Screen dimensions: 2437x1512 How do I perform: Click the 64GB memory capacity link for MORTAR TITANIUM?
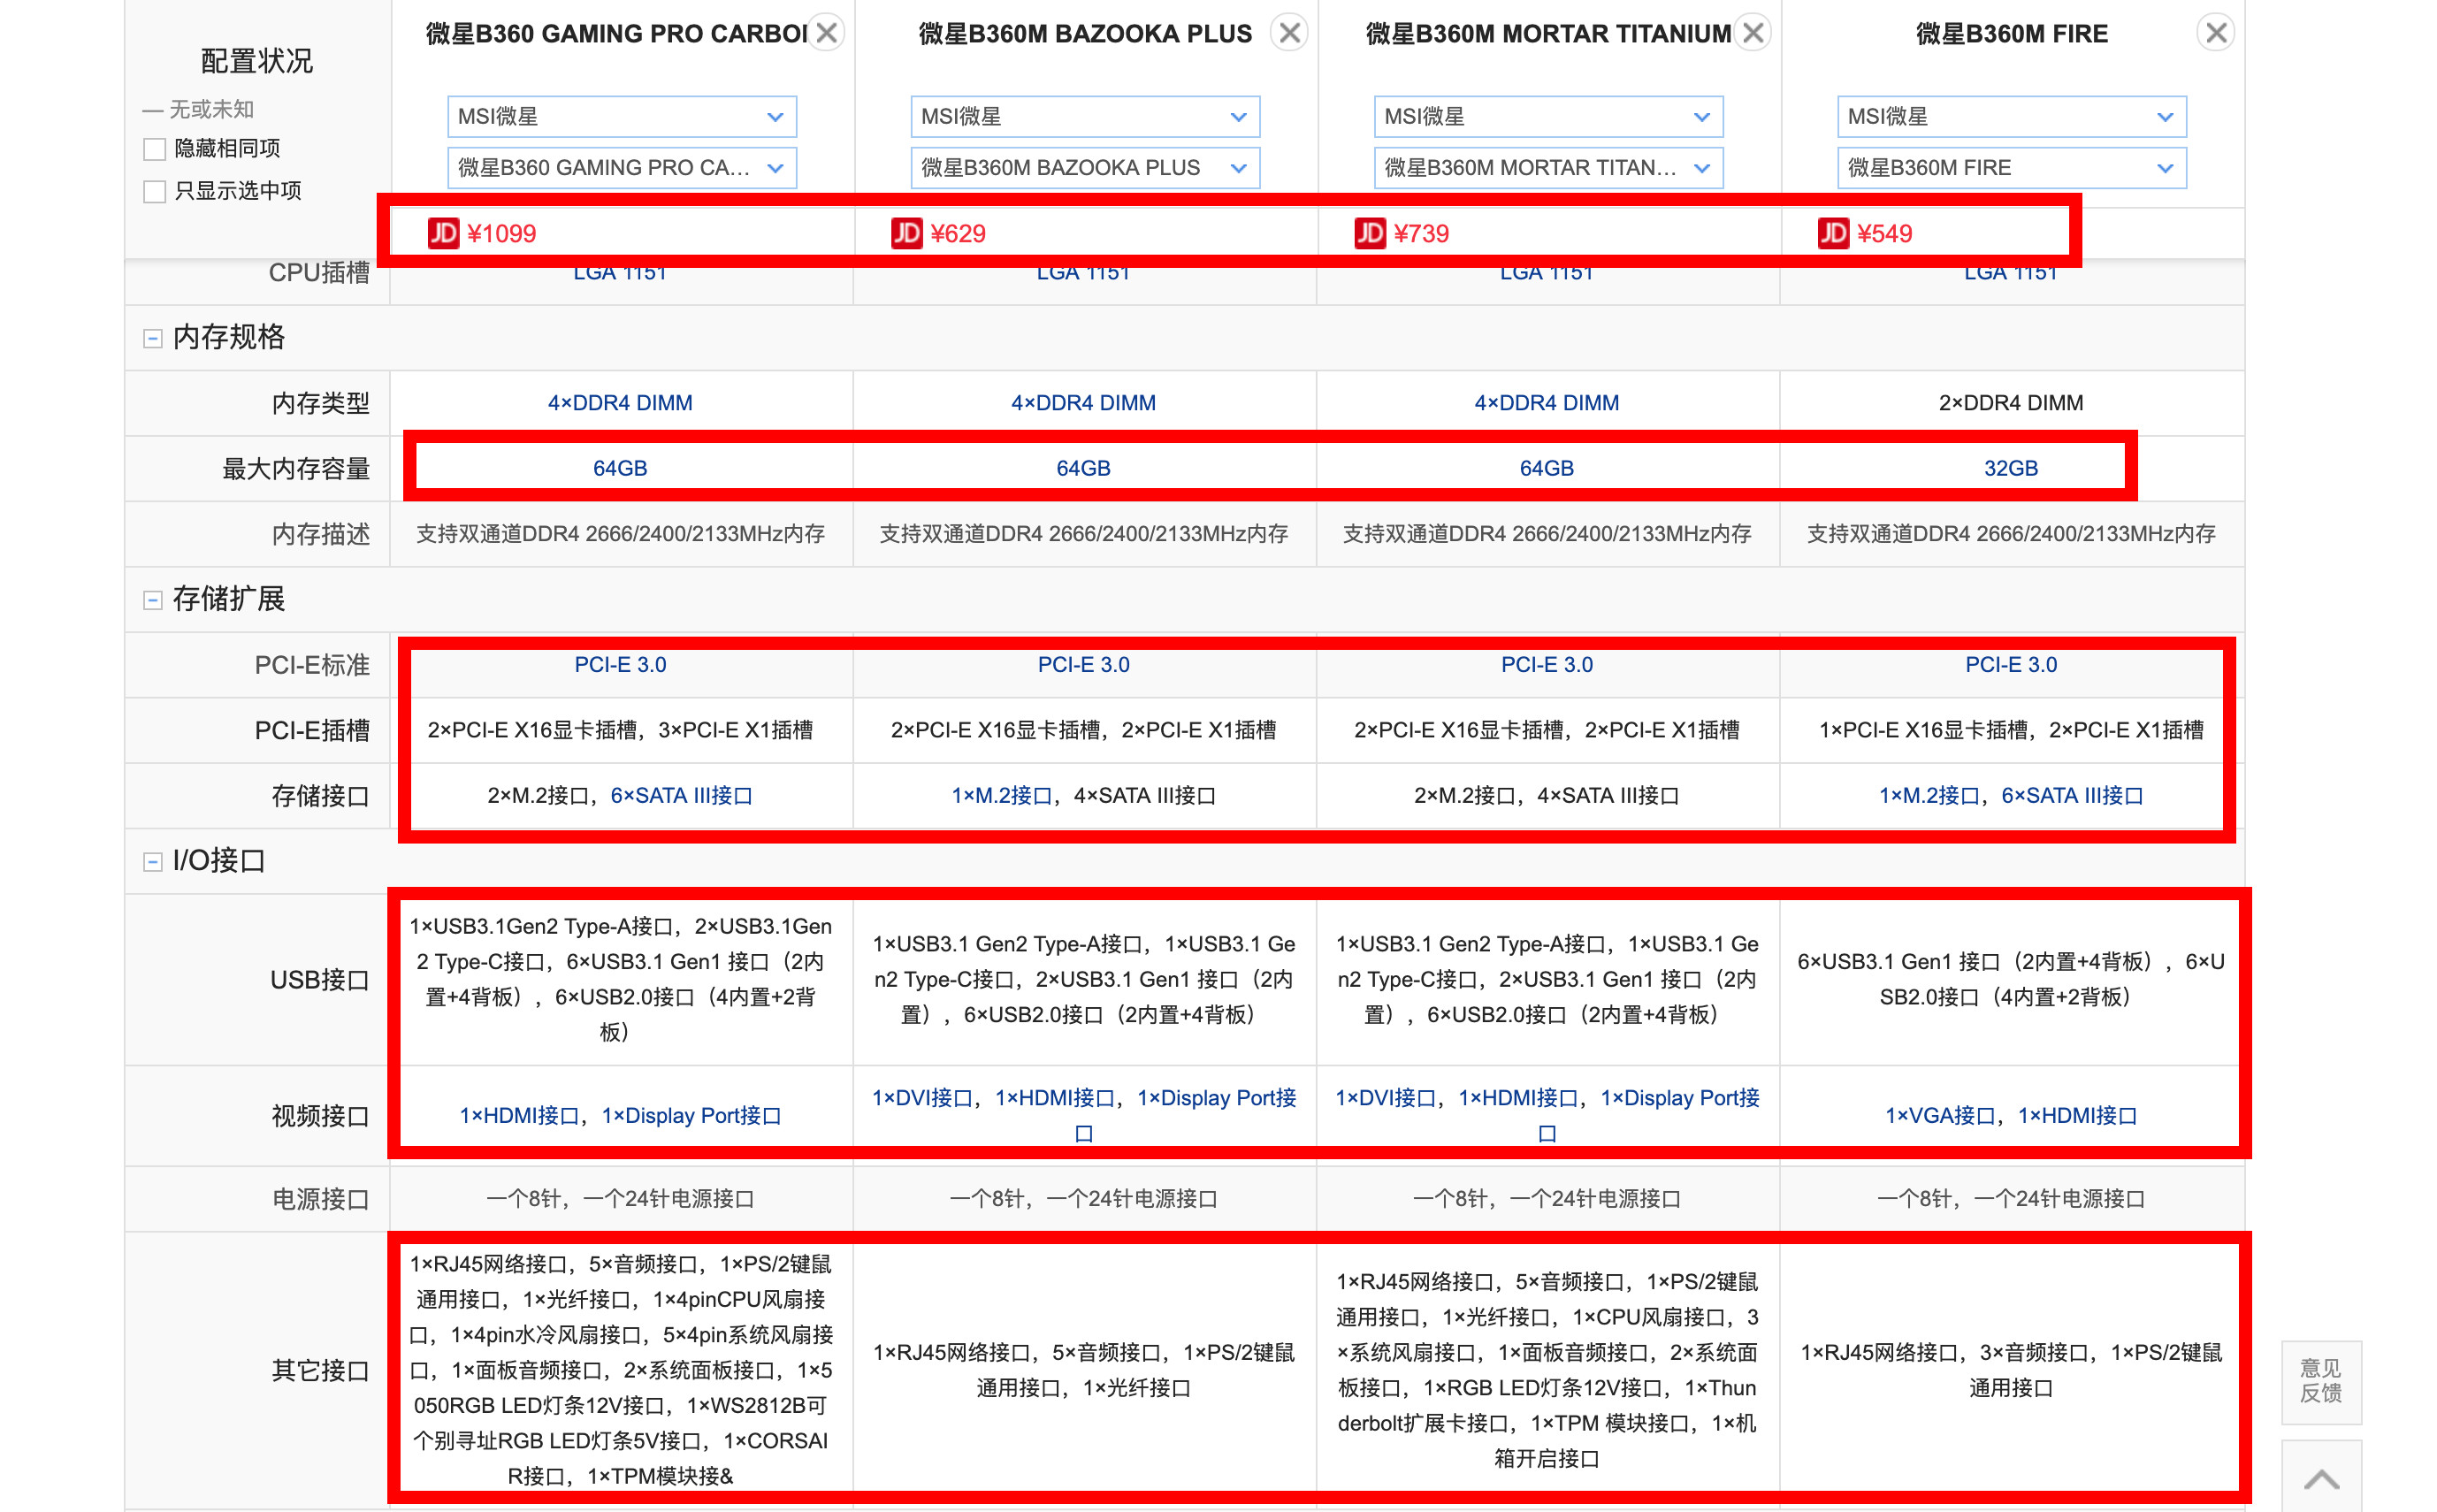point(1546,466)
